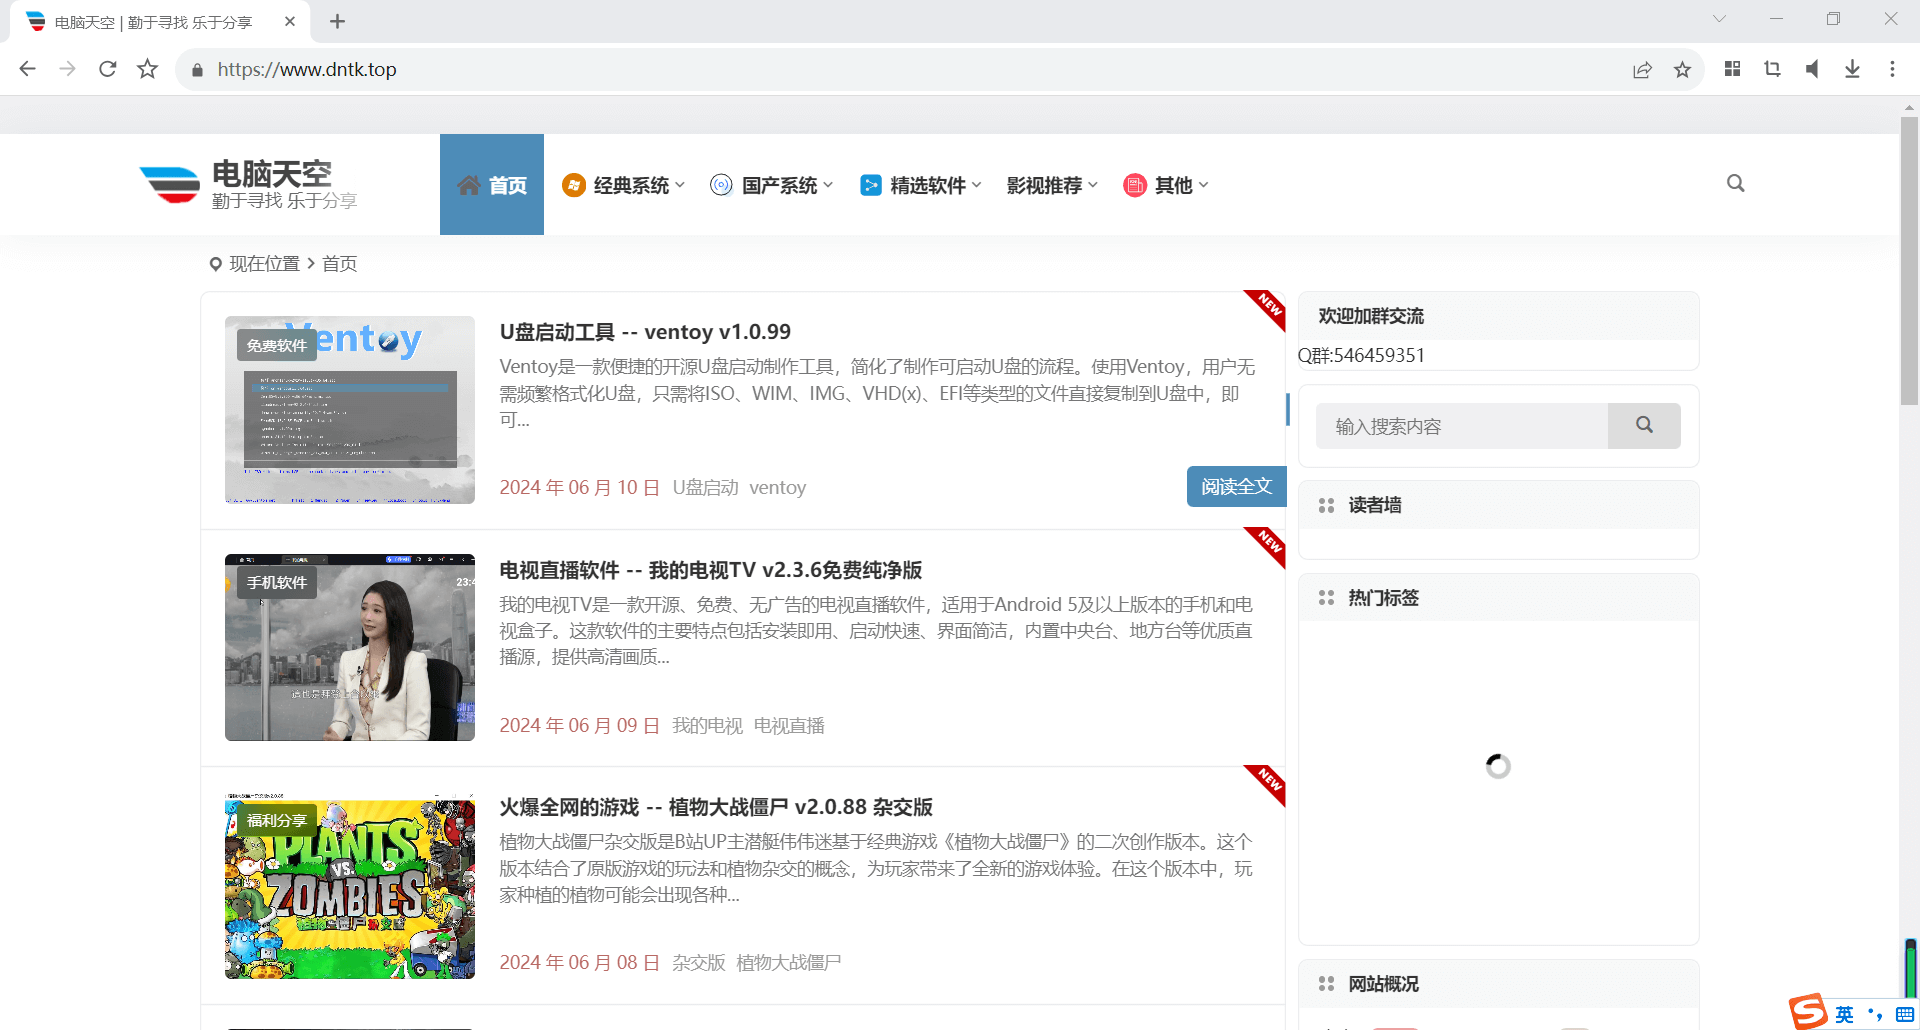Click the mute speaker icon in toolbar

point(1812,69)
